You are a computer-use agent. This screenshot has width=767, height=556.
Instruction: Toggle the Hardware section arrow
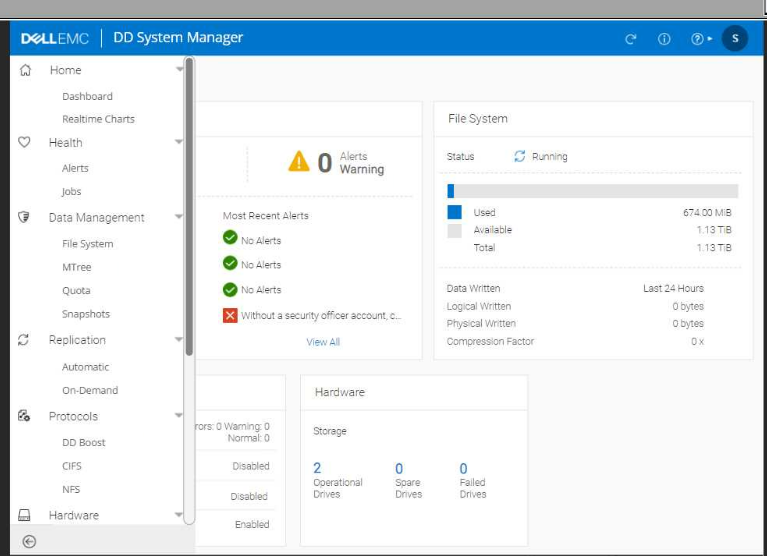pos(179,514)
